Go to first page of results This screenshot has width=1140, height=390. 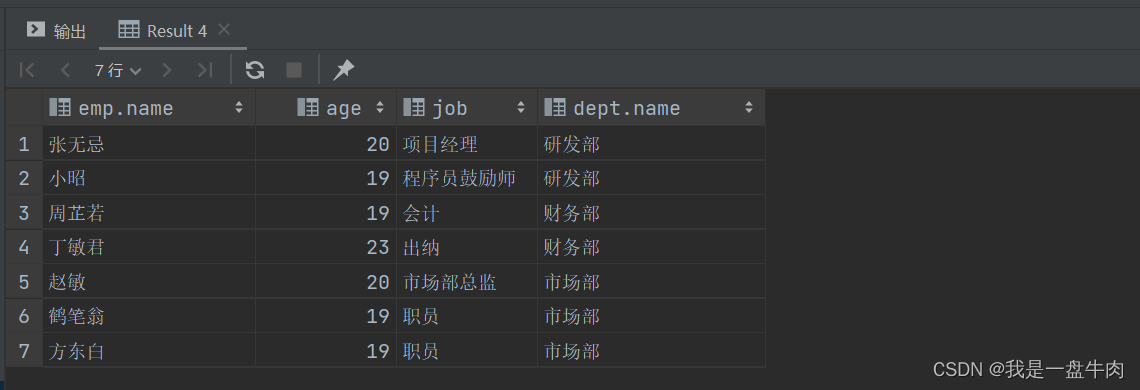27,70
